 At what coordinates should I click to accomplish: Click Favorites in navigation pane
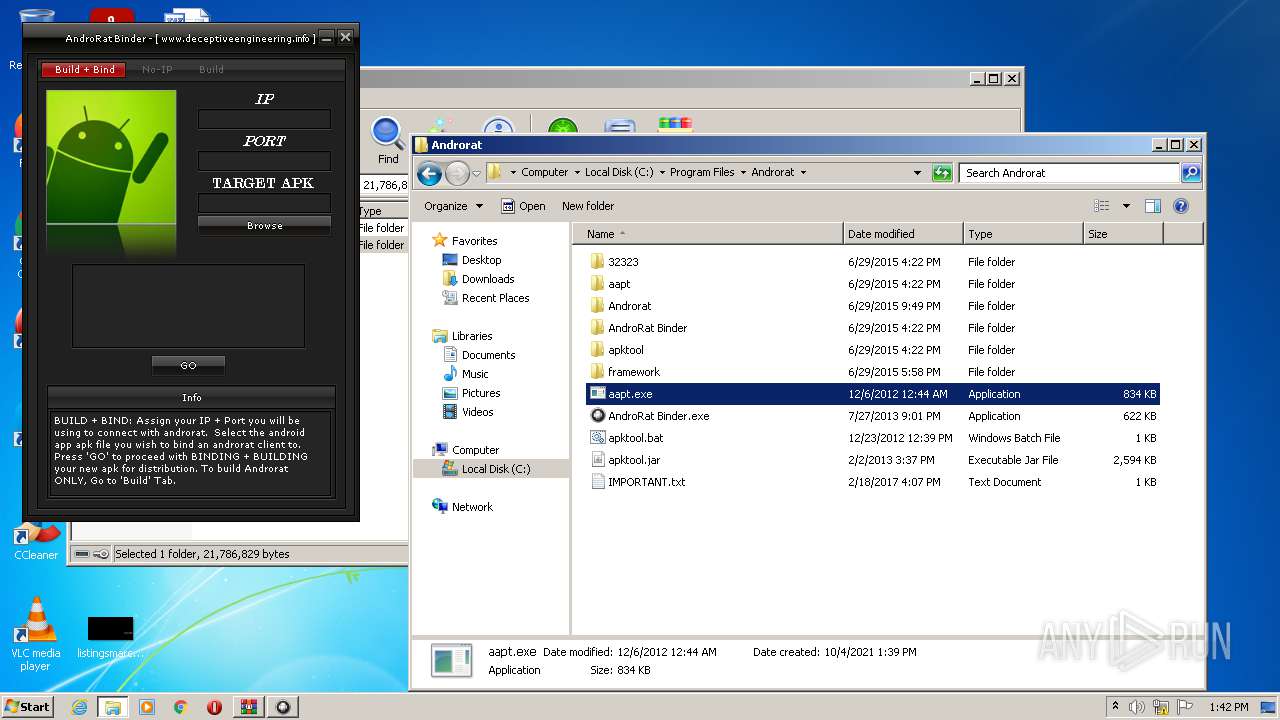click(474, 241)
